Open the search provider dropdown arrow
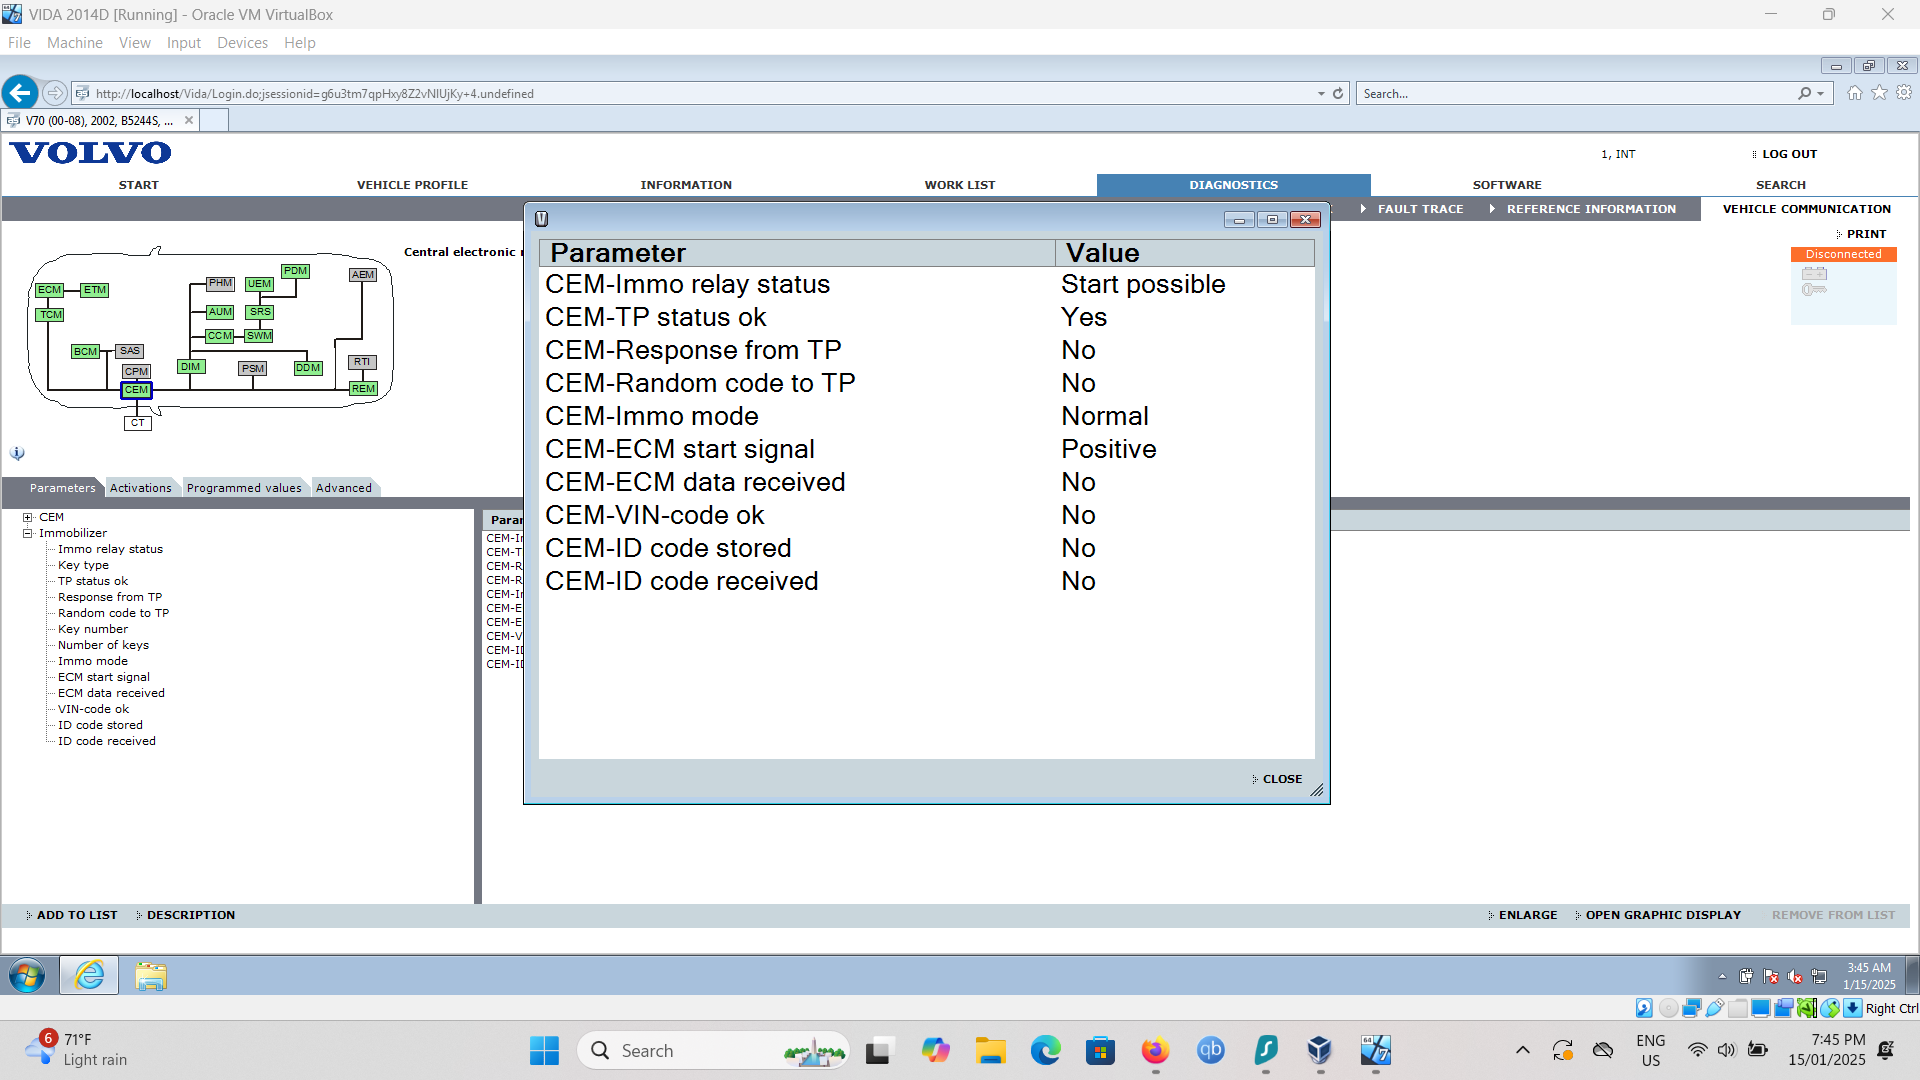Viewport: 1920px width, 1080px height. point(1821,93)
